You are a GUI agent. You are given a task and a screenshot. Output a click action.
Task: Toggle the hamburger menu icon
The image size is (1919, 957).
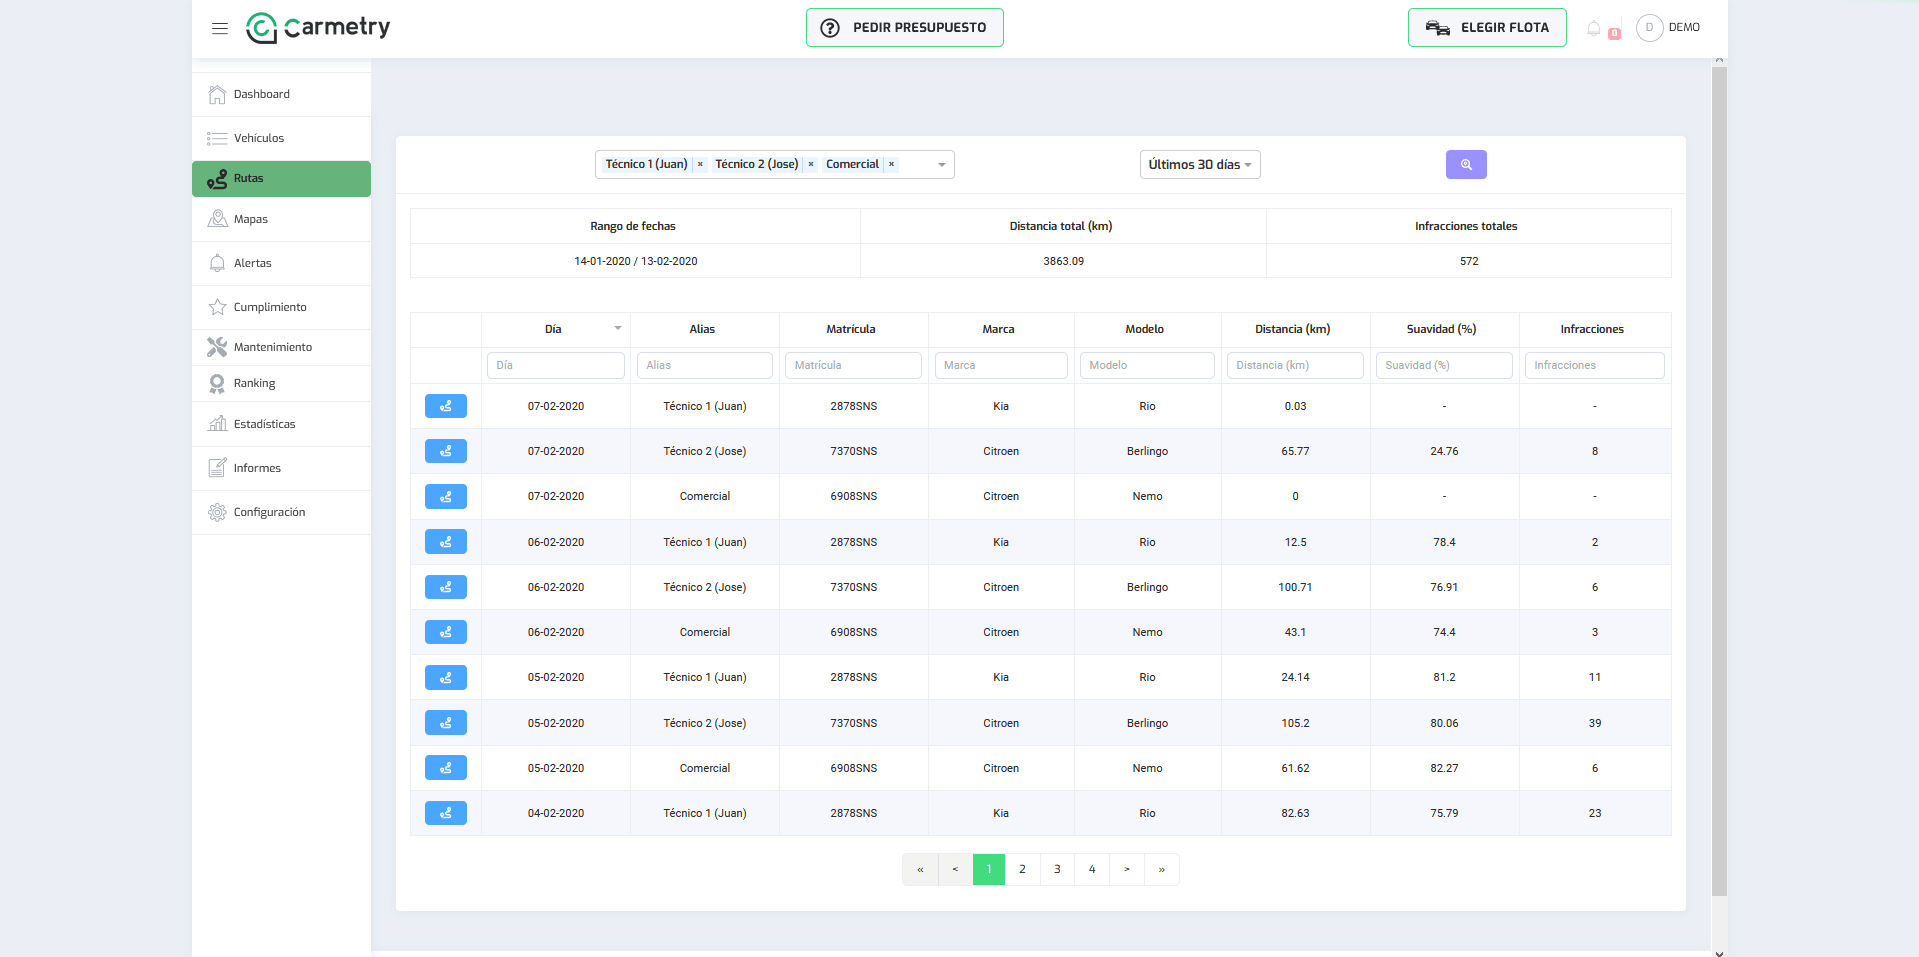click(x=220, y=28)
